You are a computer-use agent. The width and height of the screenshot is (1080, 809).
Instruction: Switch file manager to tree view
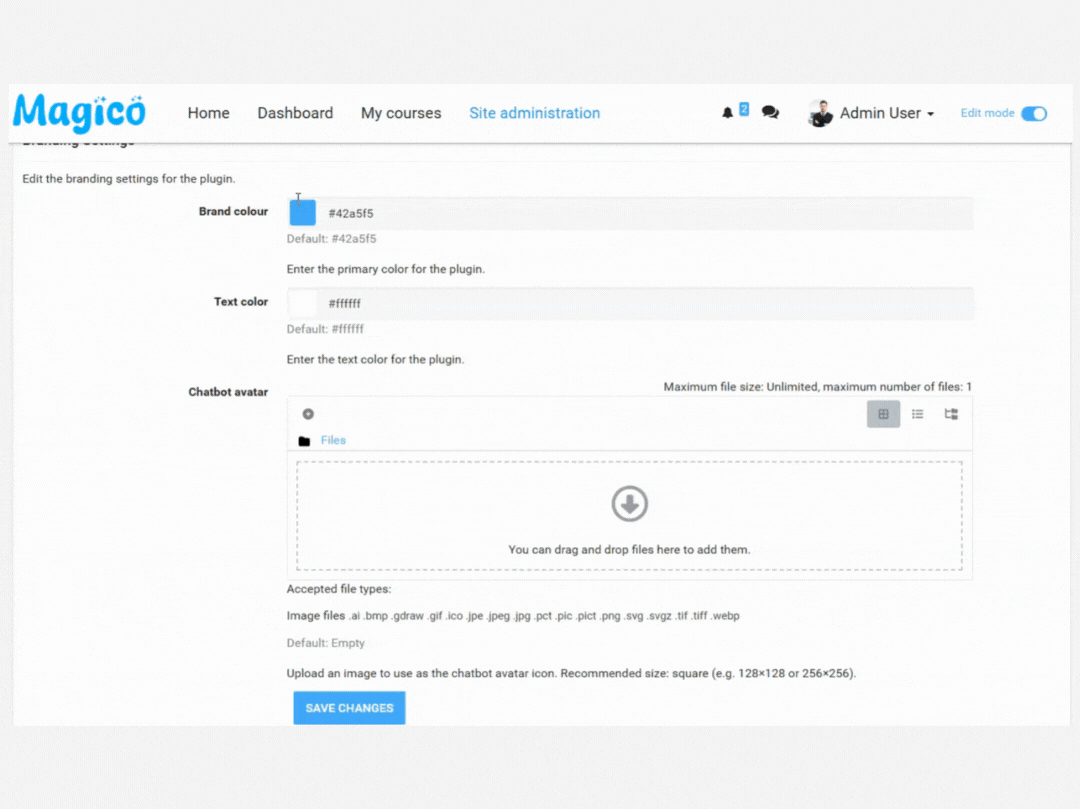[950, 413]
